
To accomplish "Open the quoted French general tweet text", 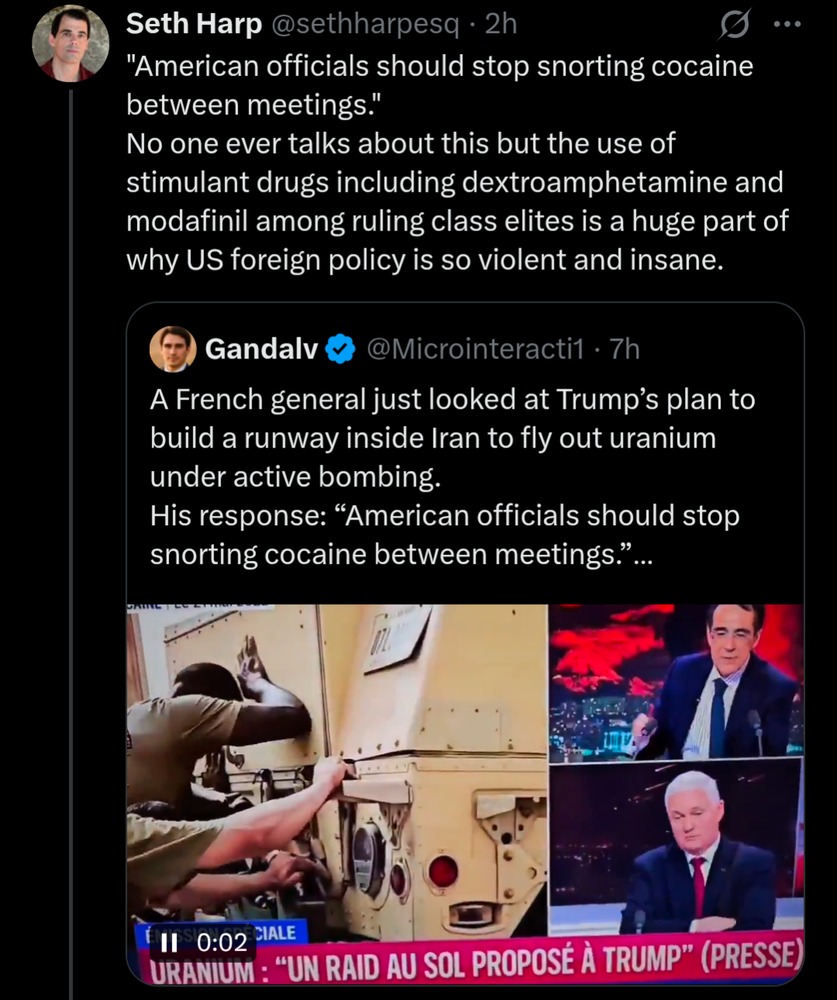I will point(450,478).
